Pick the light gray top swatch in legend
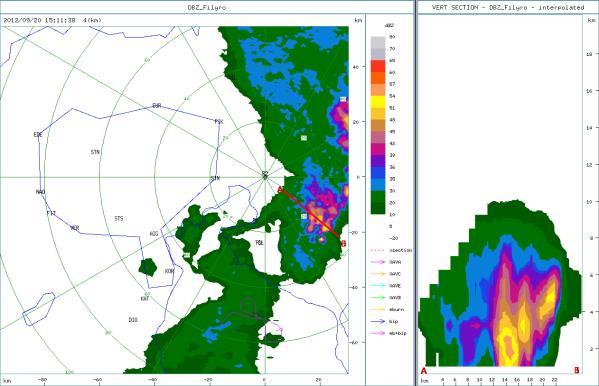 pyautogui.click(x=378, y=42)
